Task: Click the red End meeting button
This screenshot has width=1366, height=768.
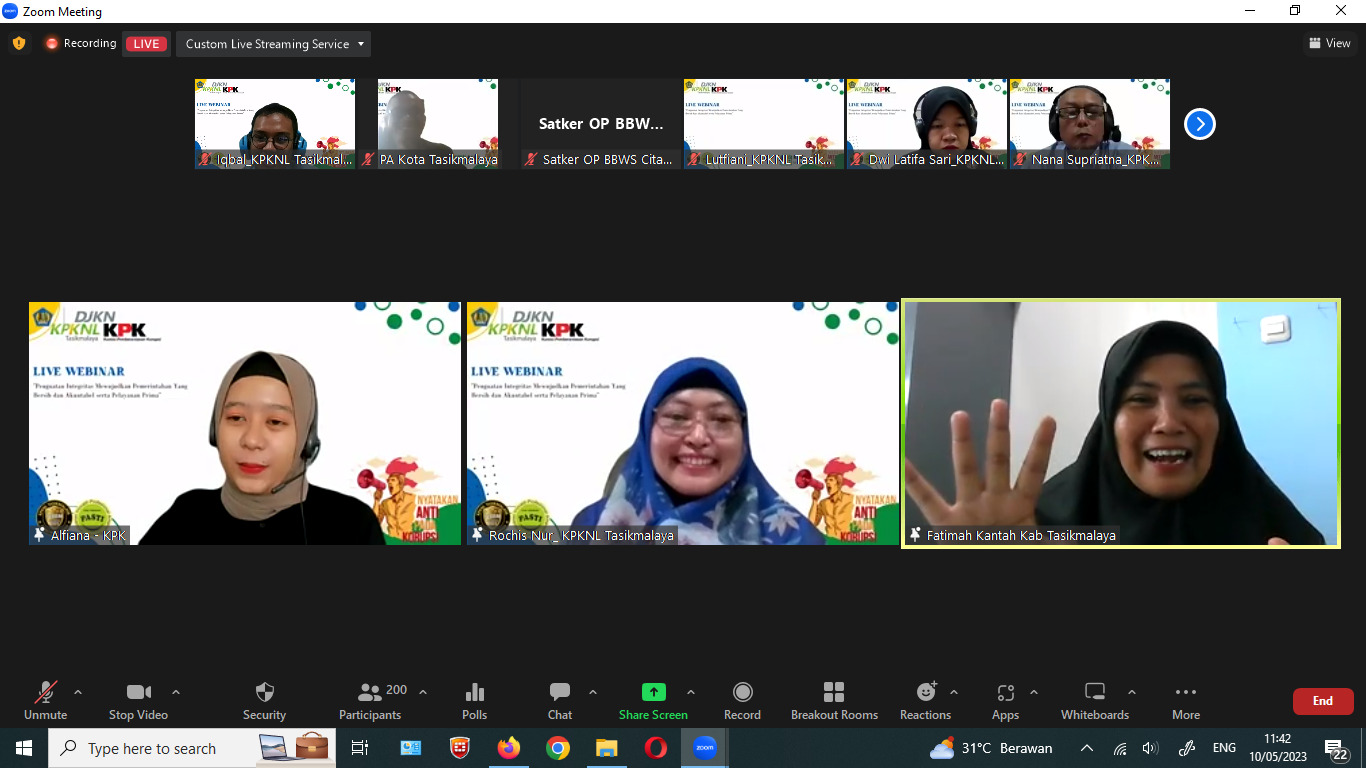Action: pyautogui.click(x=1322, y=701)
